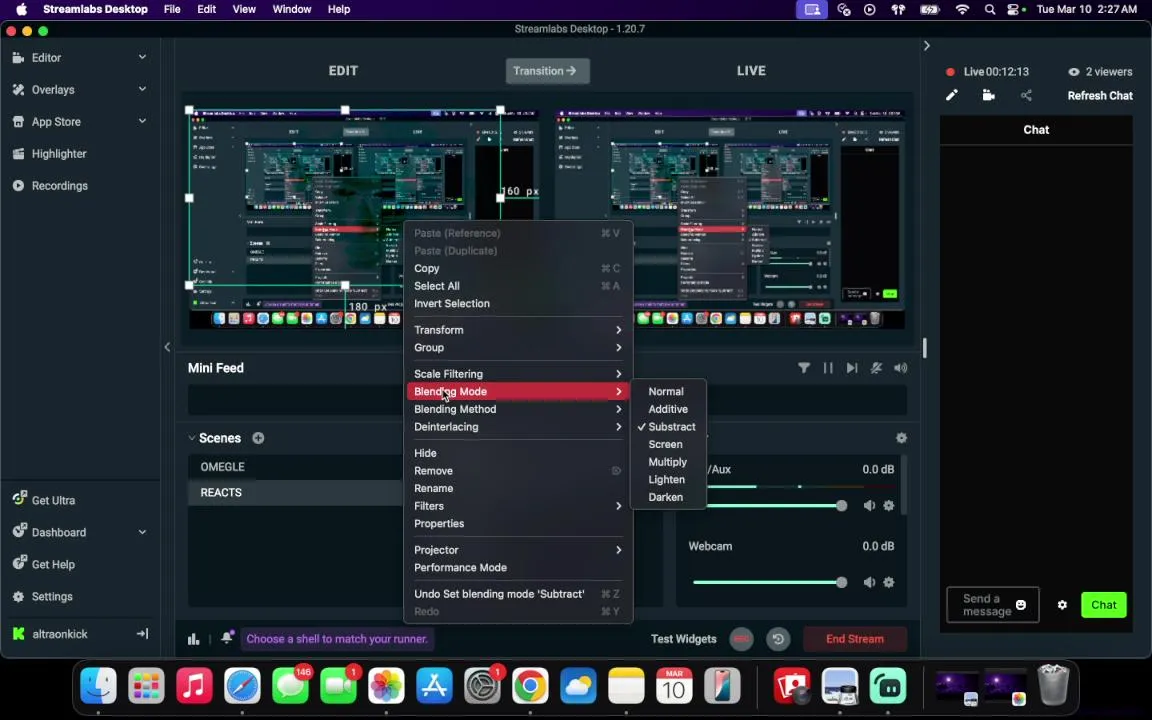Select the Normal blending mode
The image size is (1152, 720).
668,392
